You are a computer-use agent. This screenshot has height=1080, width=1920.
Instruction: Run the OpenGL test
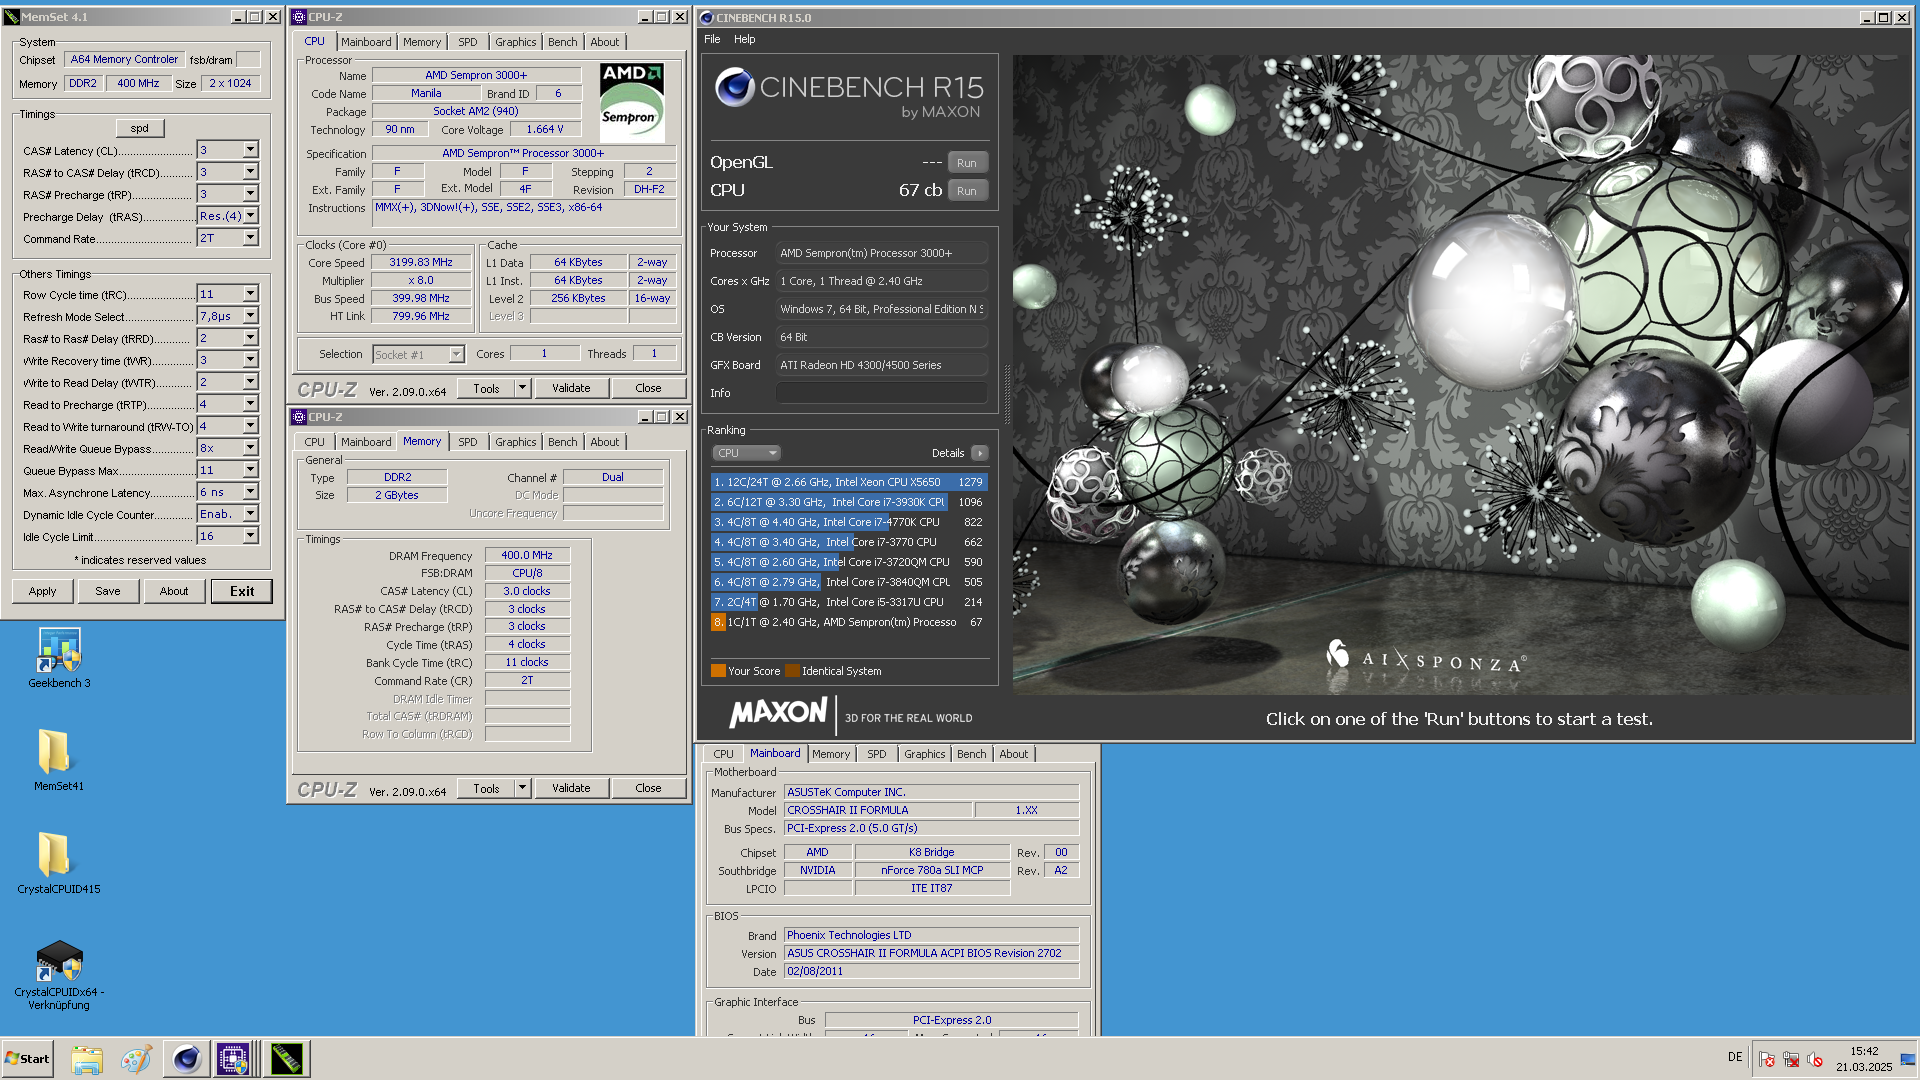pos(967,163)
